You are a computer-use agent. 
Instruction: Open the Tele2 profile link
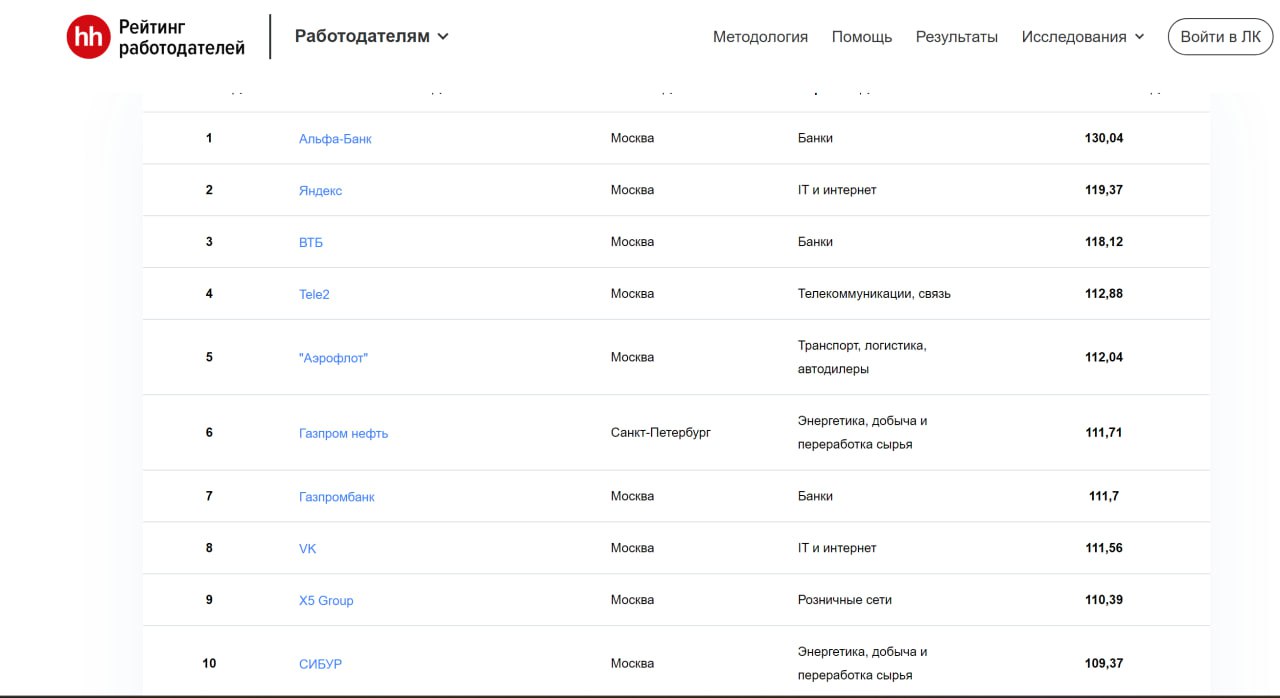(316, 293)
